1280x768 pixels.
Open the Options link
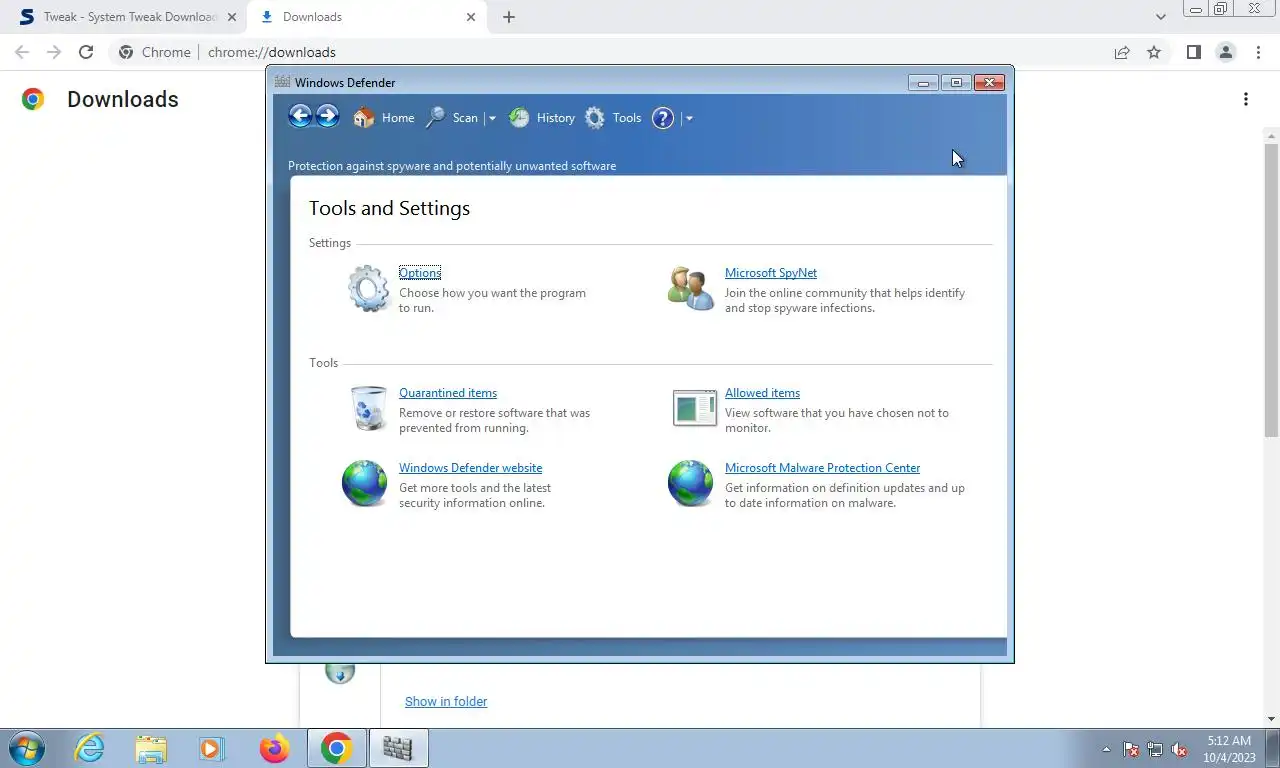click(x=420, y=273)
